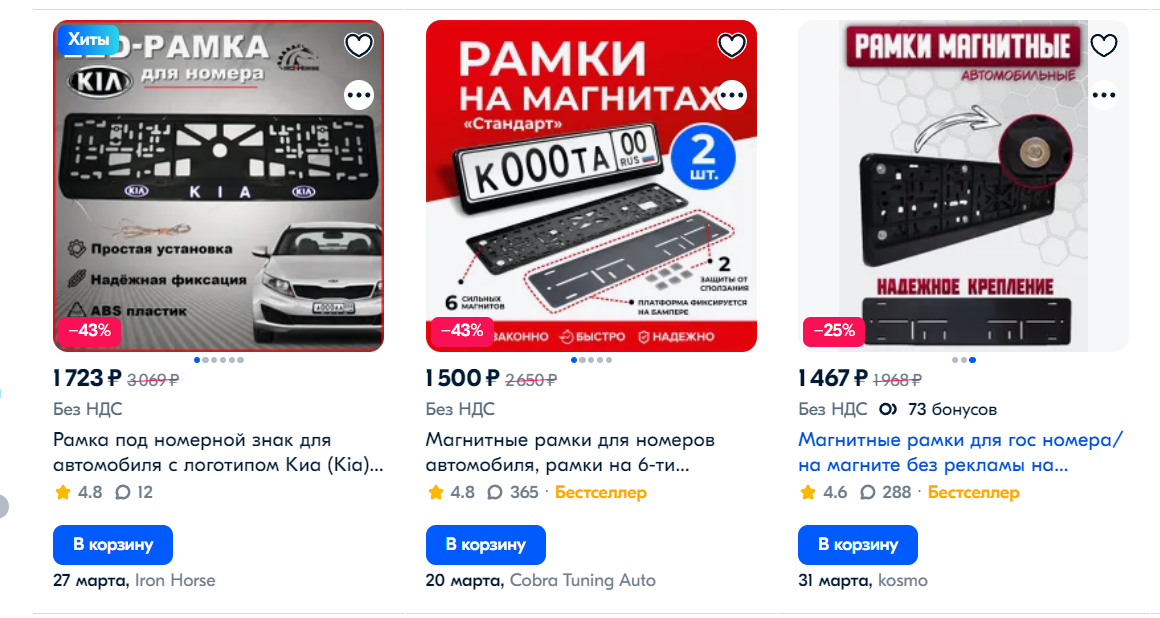Click heart icon on kosmo magnetic frames

[1104, 46]
